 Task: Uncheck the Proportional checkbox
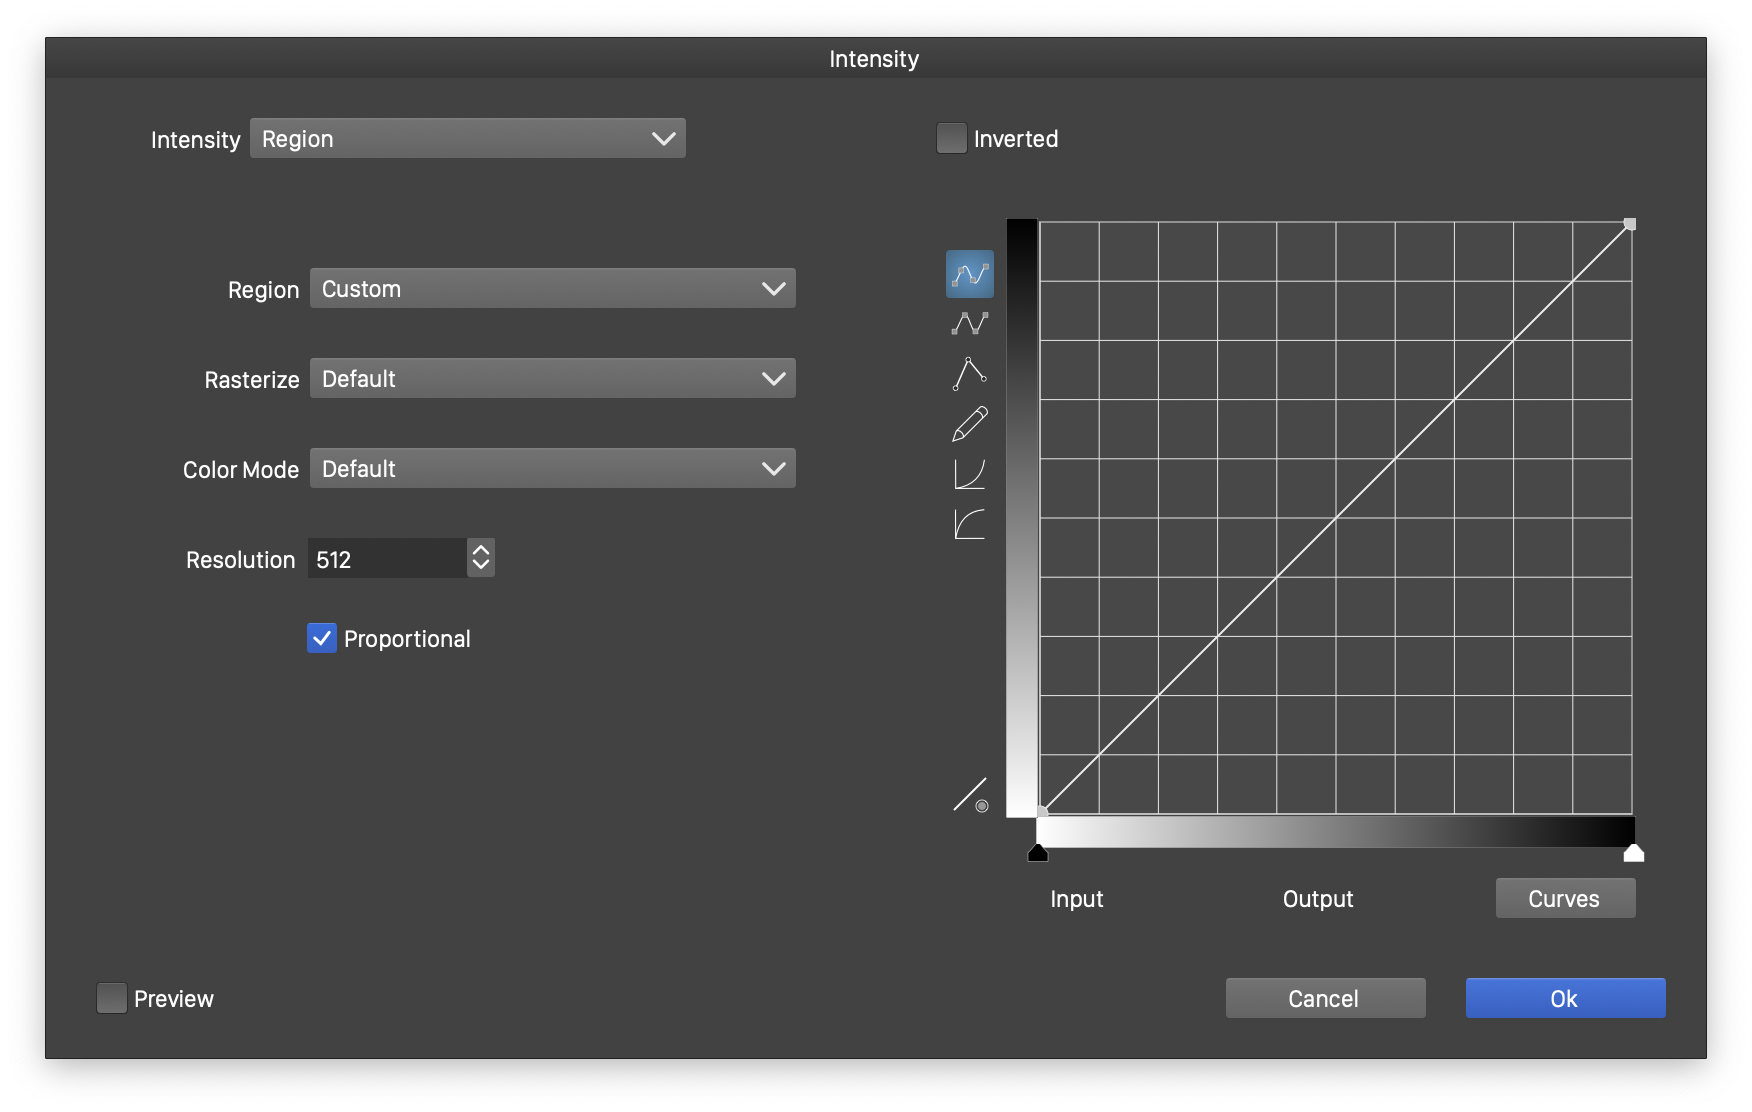tap(322, 639)
